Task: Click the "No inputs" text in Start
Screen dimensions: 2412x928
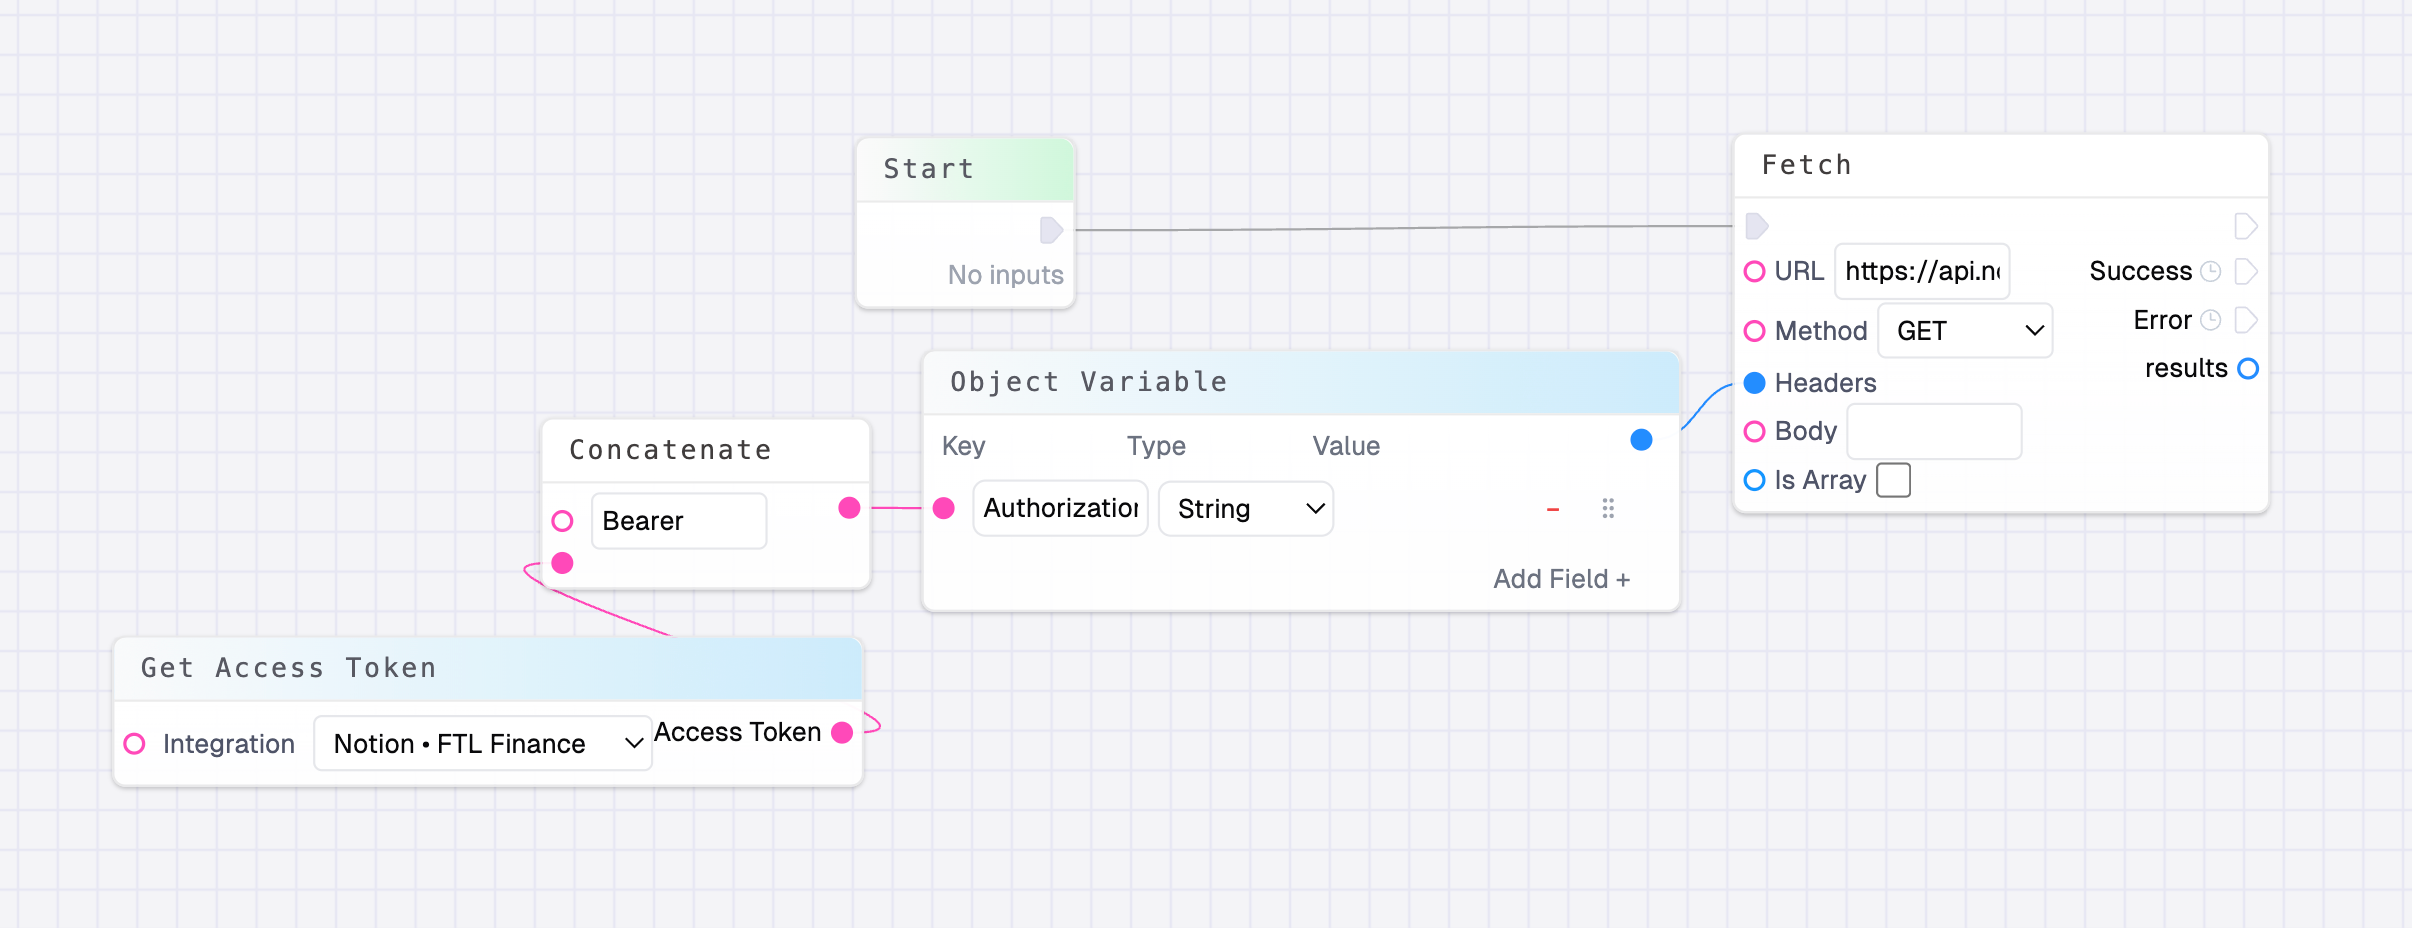Action: click(x=1006, y=275)
